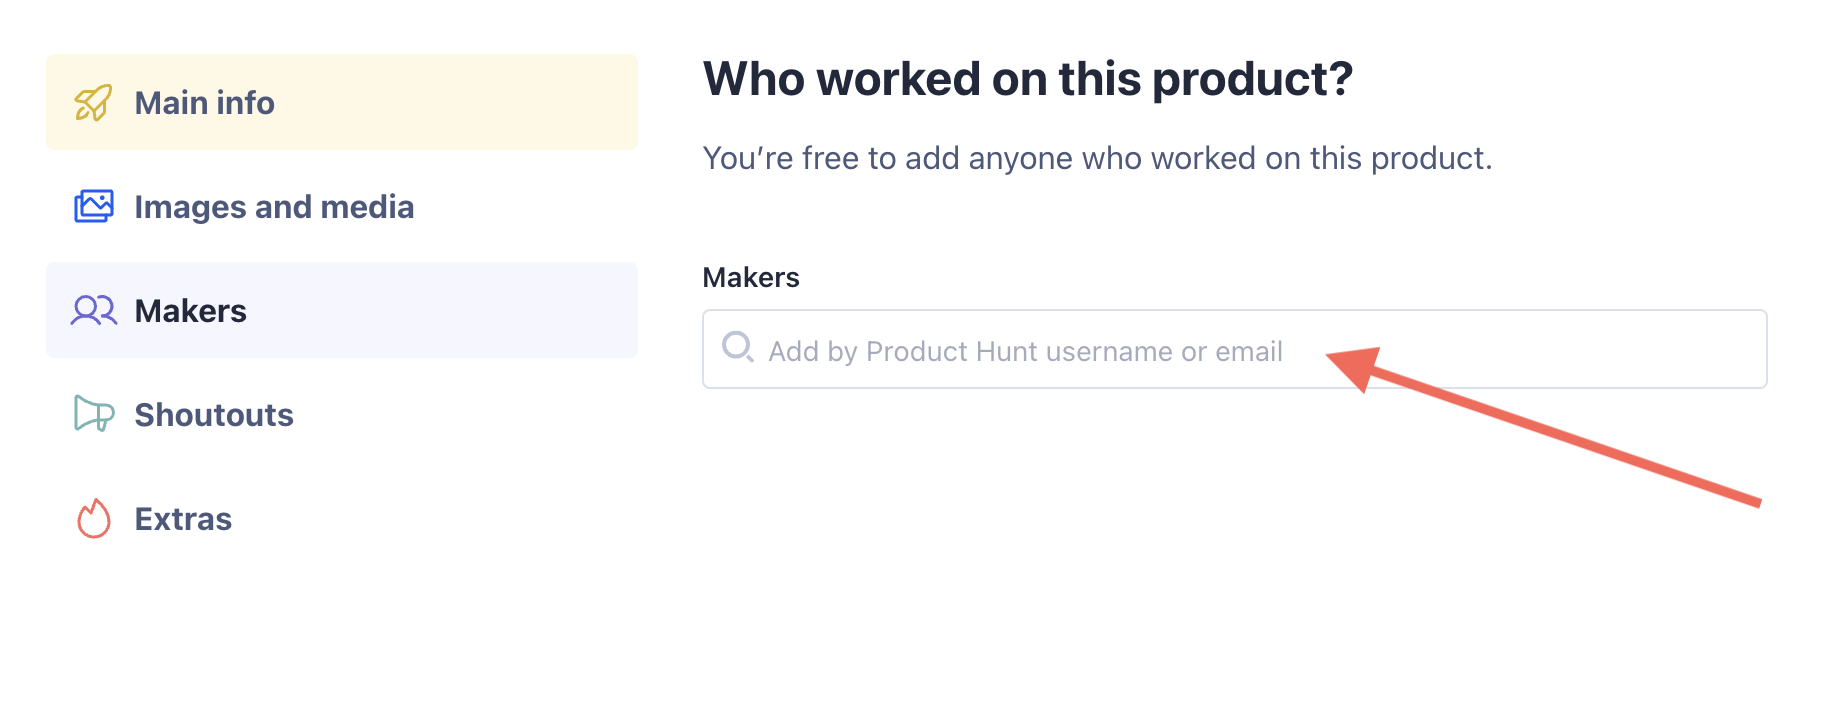
Task: Click the magnifying glass inside the Makers field
Action: pyautogui.click(x=739, y=349)
